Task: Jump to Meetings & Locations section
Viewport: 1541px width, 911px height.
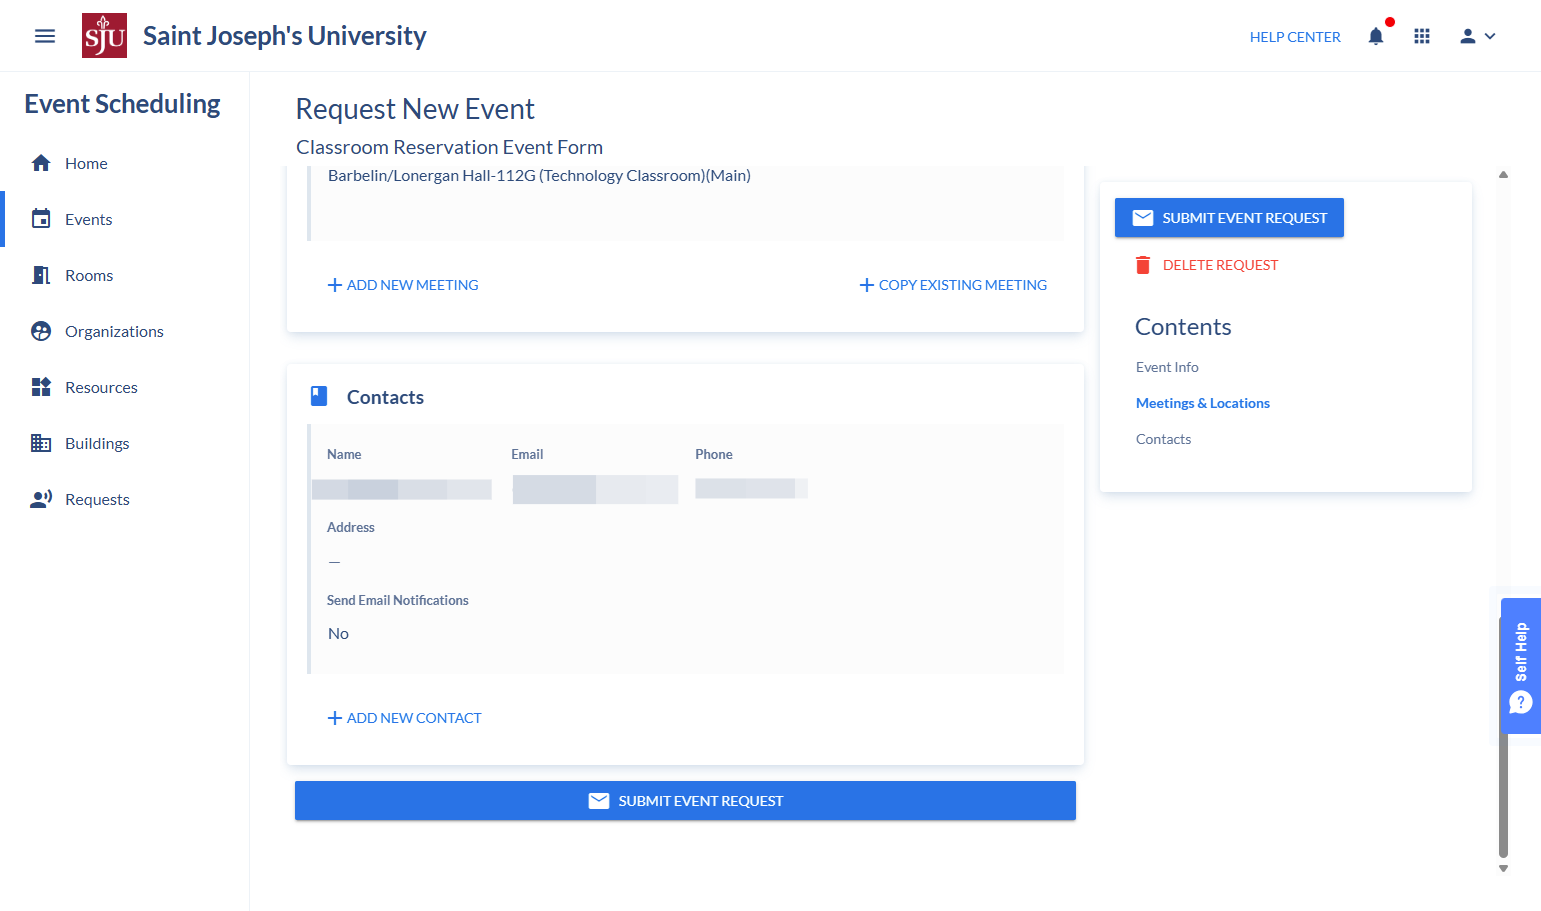Action: click(x=1203, y=403)
